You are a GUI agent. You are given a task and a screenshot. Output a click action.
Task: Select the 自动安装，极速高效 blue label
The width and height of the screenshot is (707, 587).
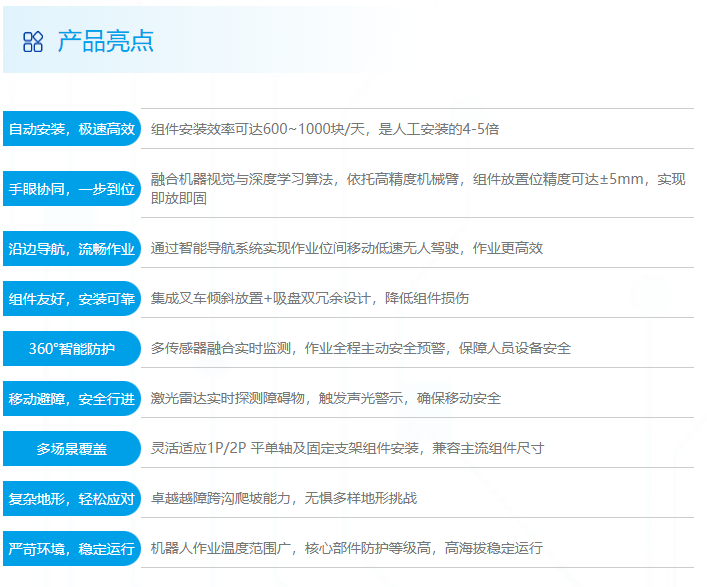[71, 129]
